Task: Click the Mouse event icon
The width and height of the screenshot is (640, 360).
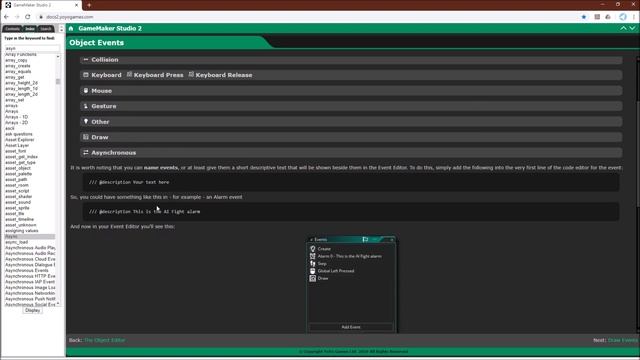Action: click(x=86, y=90)
